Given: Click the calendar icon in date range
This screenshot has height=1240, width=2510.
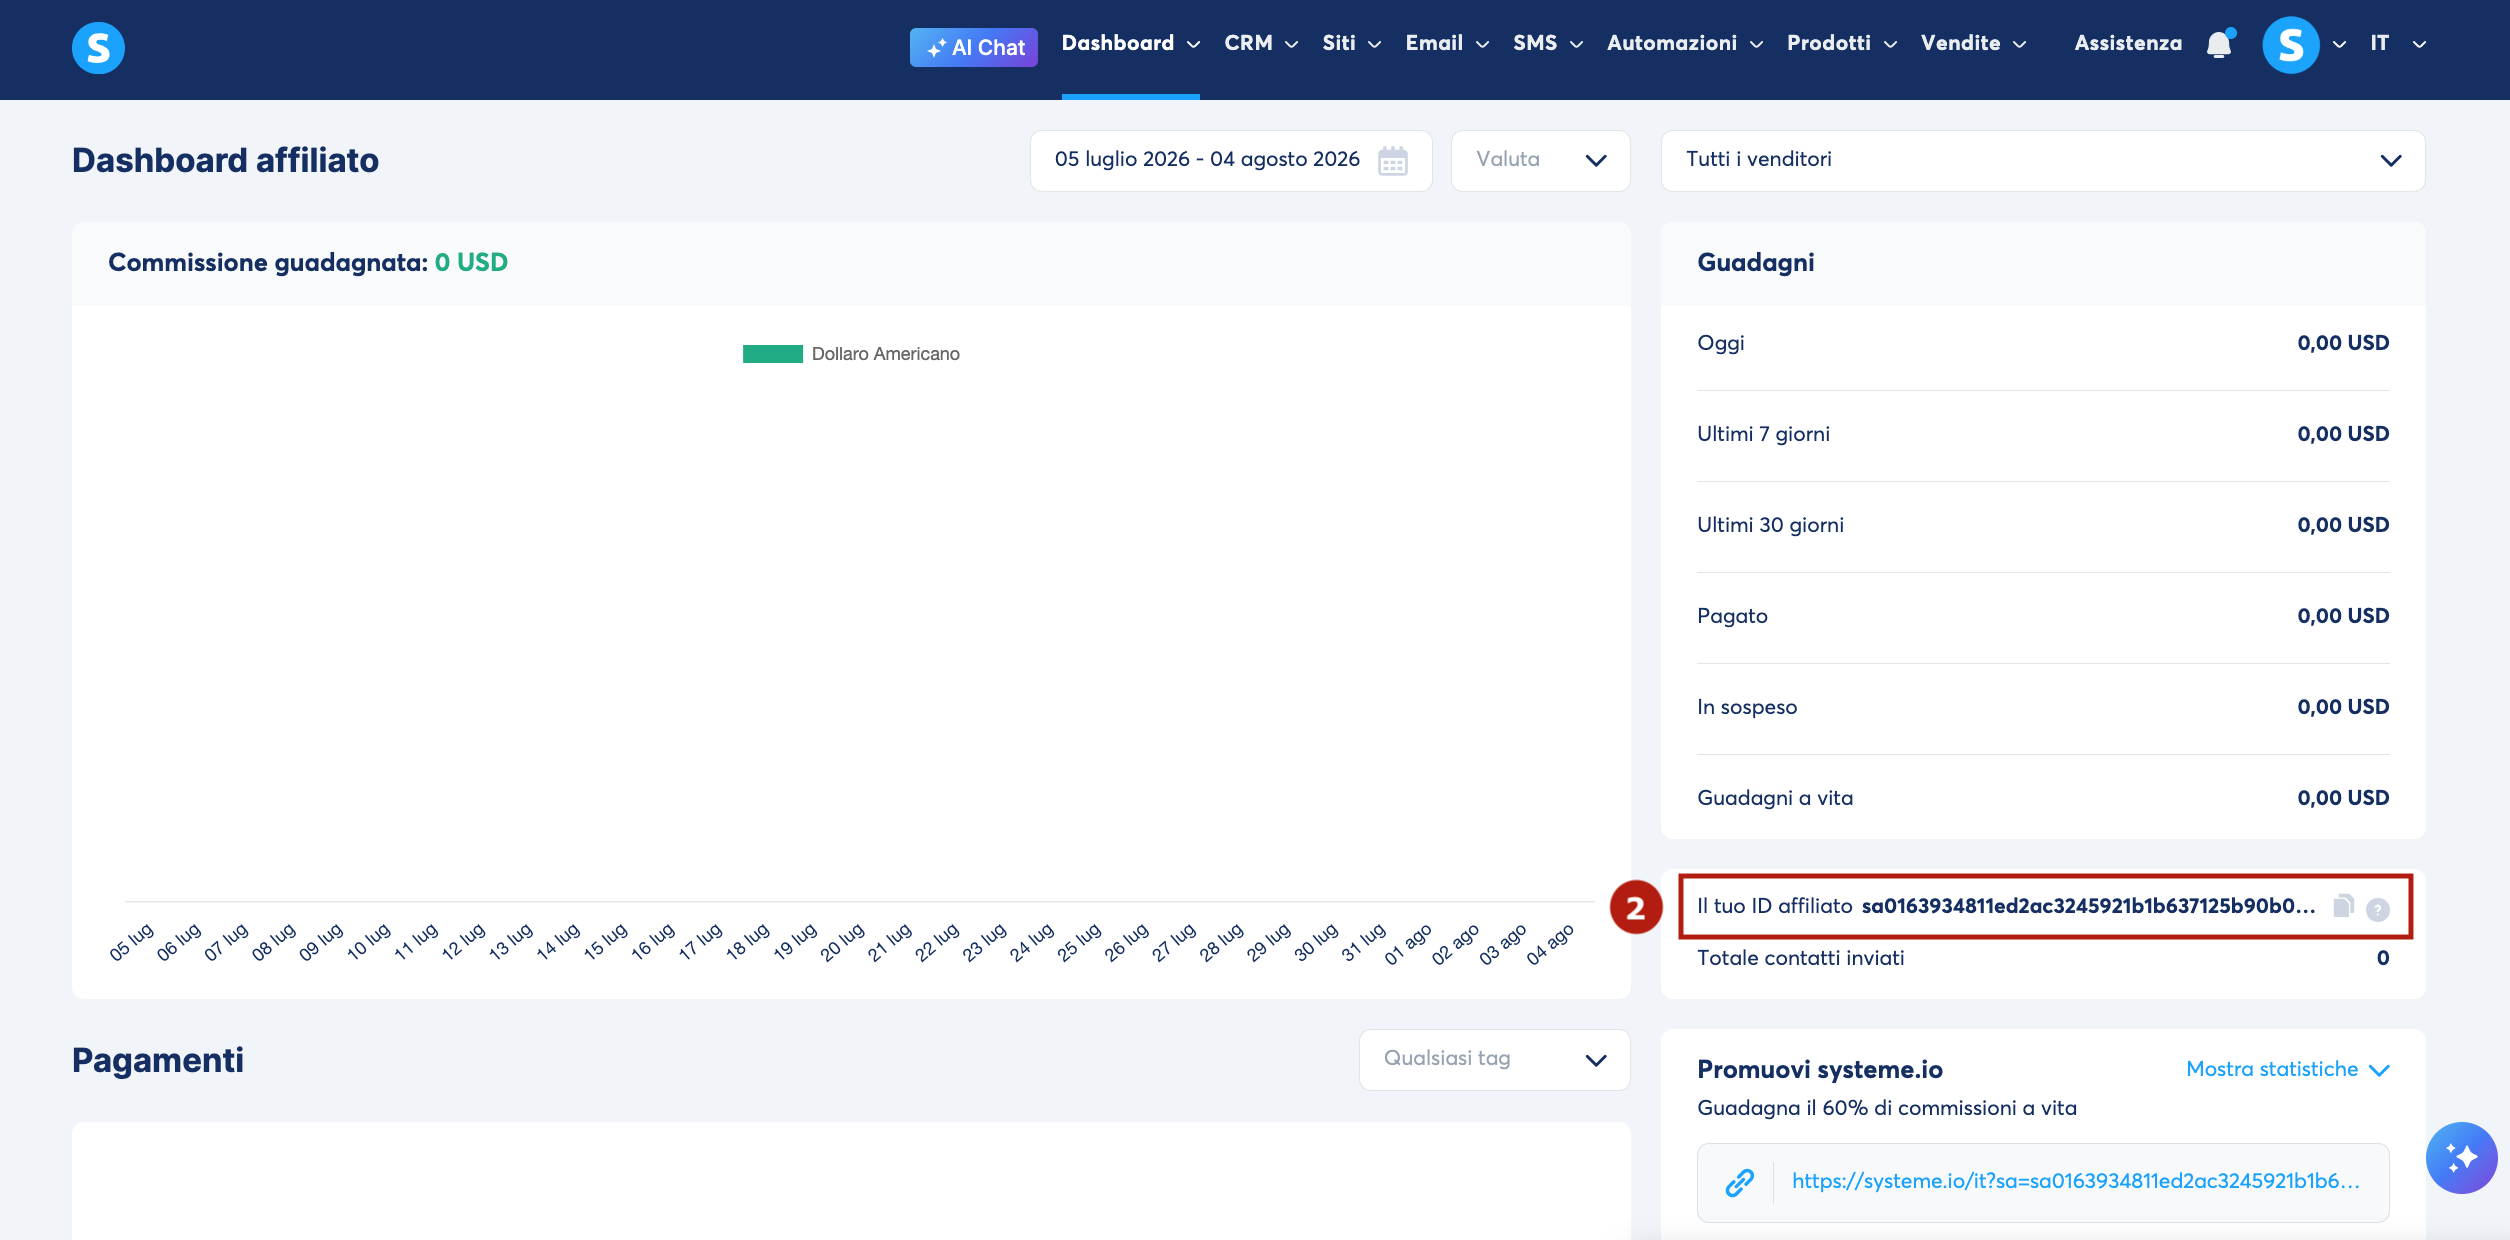Looking at the screenshot, I should pyautogui.click(x=1392, y=160).
